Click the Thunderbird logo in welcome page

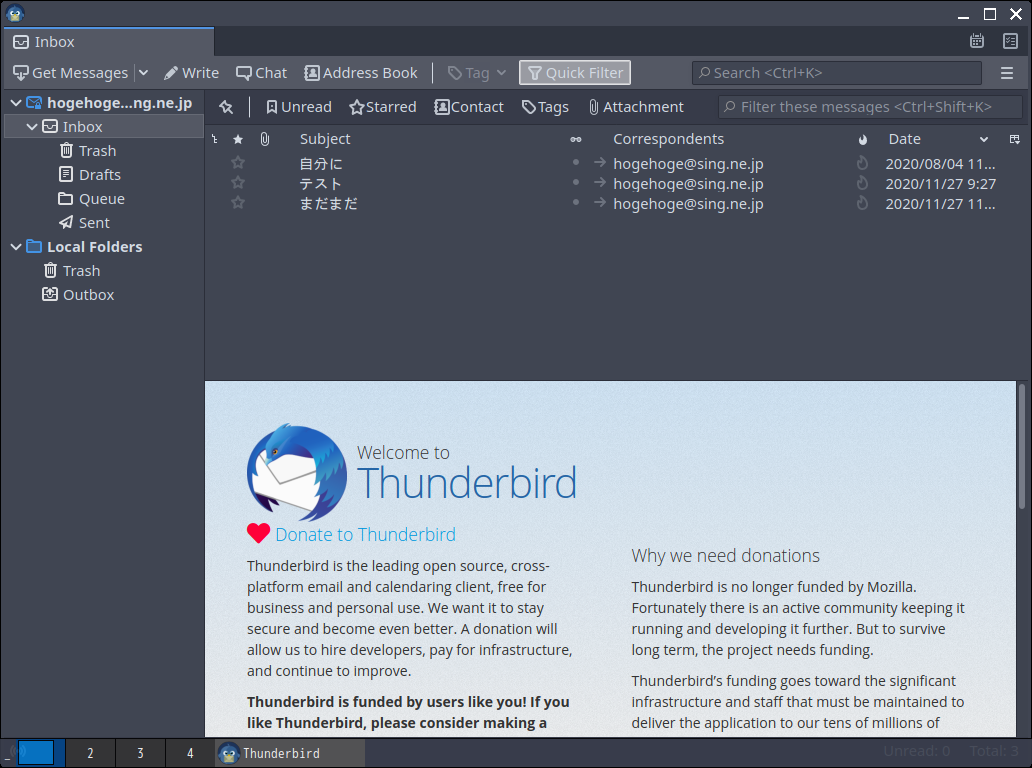coord(297,473)
